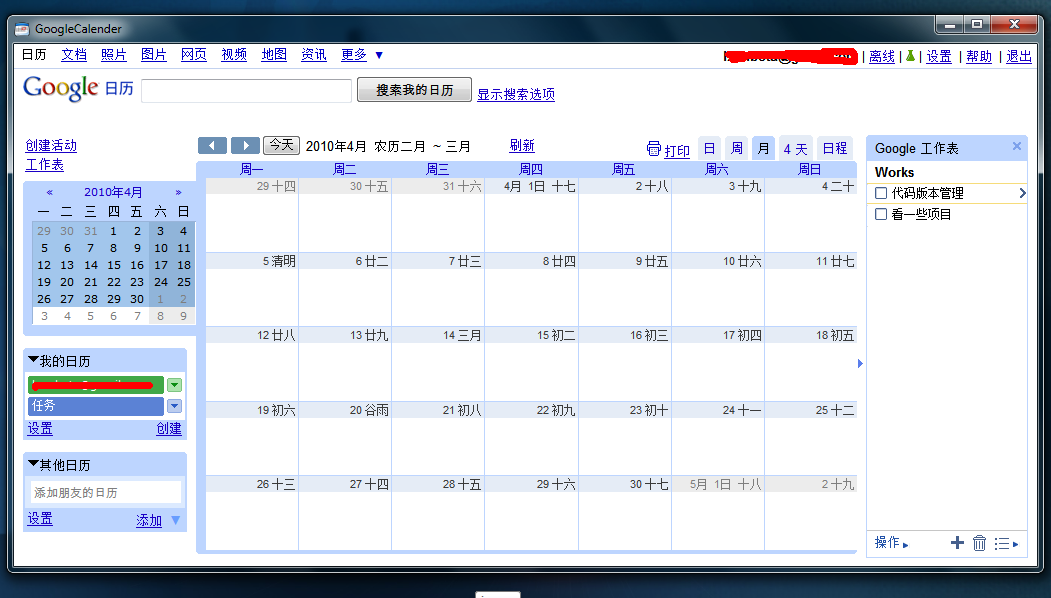Select the green personal calendar color bar
This screenshot has height=598, width=1051.
pyautogui.click(x=96, y=385)
